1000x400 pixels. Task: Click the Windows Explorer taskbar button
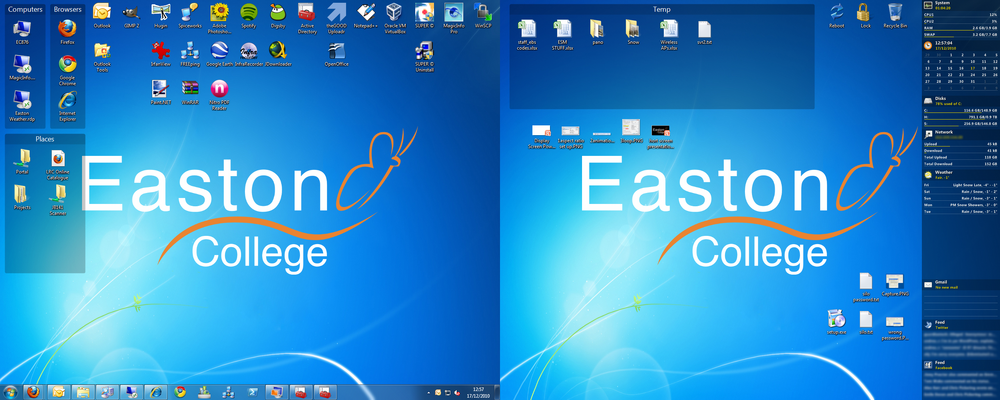point(82,392)
